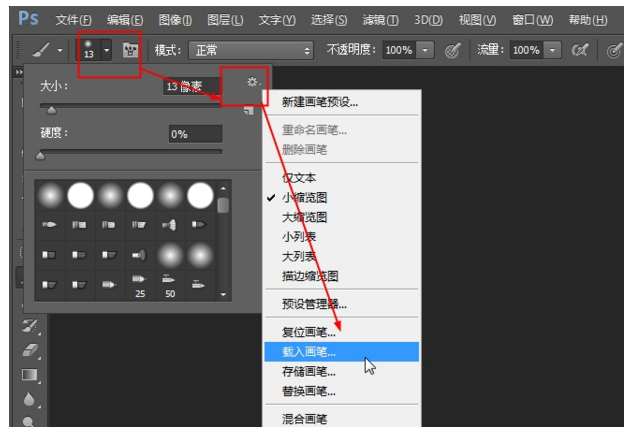This screenshot has height=427, width=628.
Task: Select checked 小缩览图 view option
Action: coord(304,197)
